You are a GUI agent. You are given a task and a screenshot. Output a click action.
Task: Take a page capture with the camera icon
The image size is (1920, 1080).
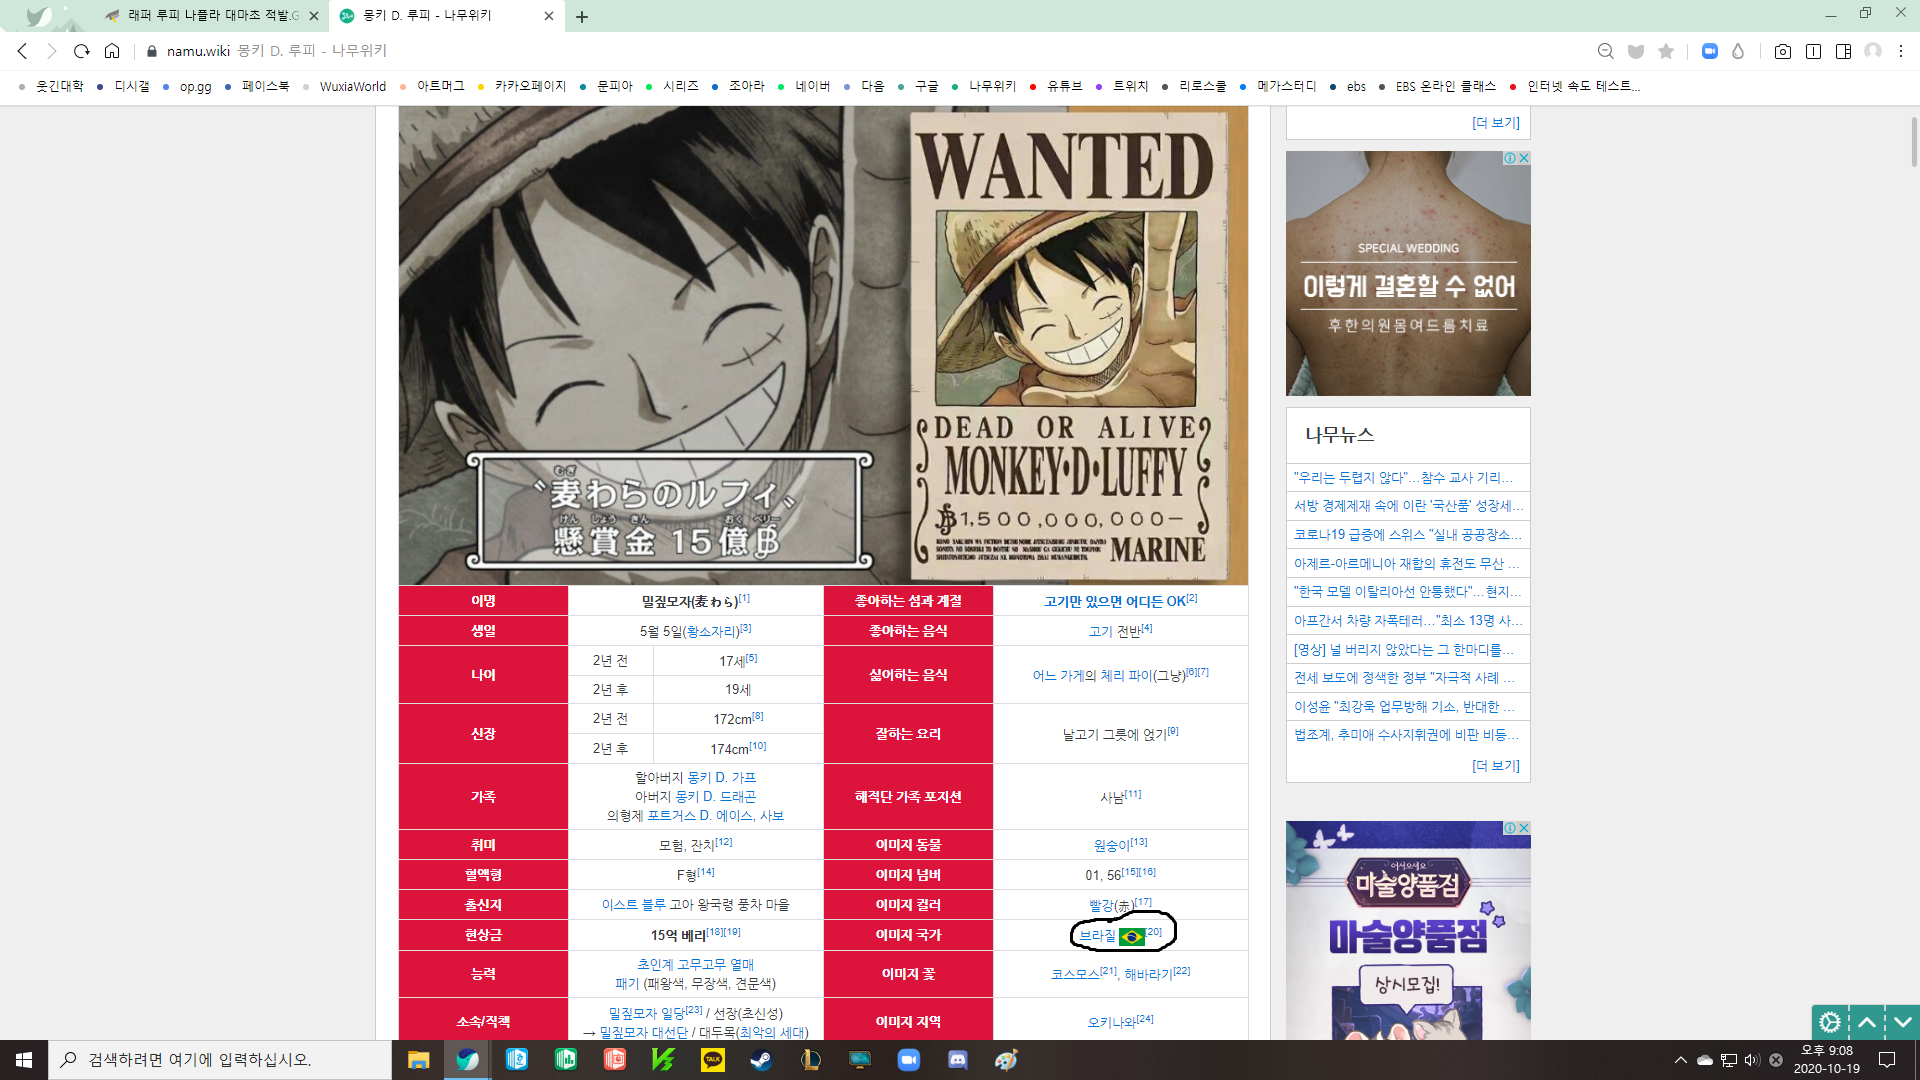[x=1783, y=51]
